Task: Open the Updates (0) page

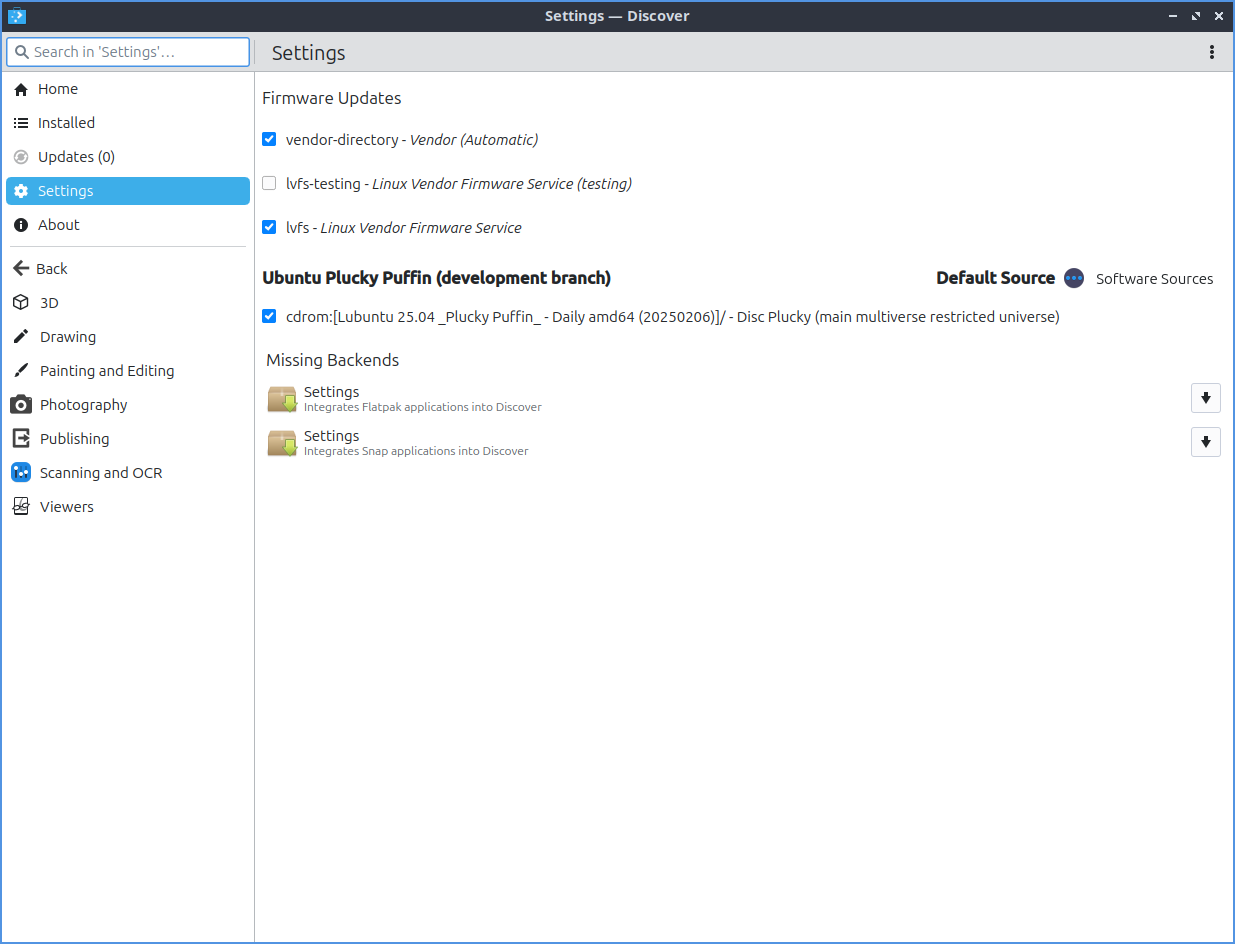Action: [76, 157]
